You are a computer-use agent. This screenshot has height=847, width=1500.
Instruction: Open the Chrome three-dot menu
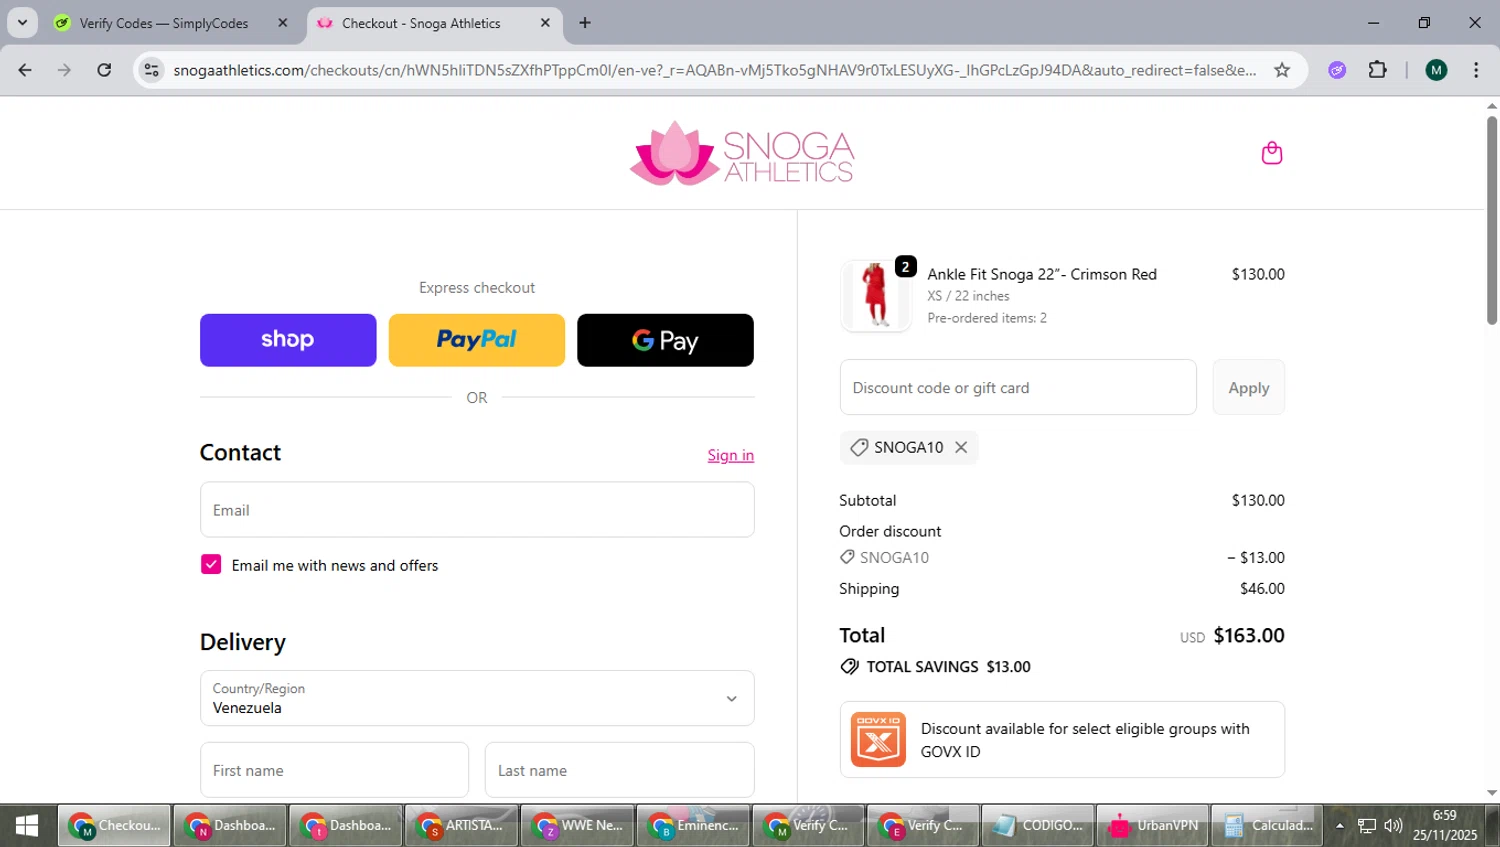[1476, 70]
